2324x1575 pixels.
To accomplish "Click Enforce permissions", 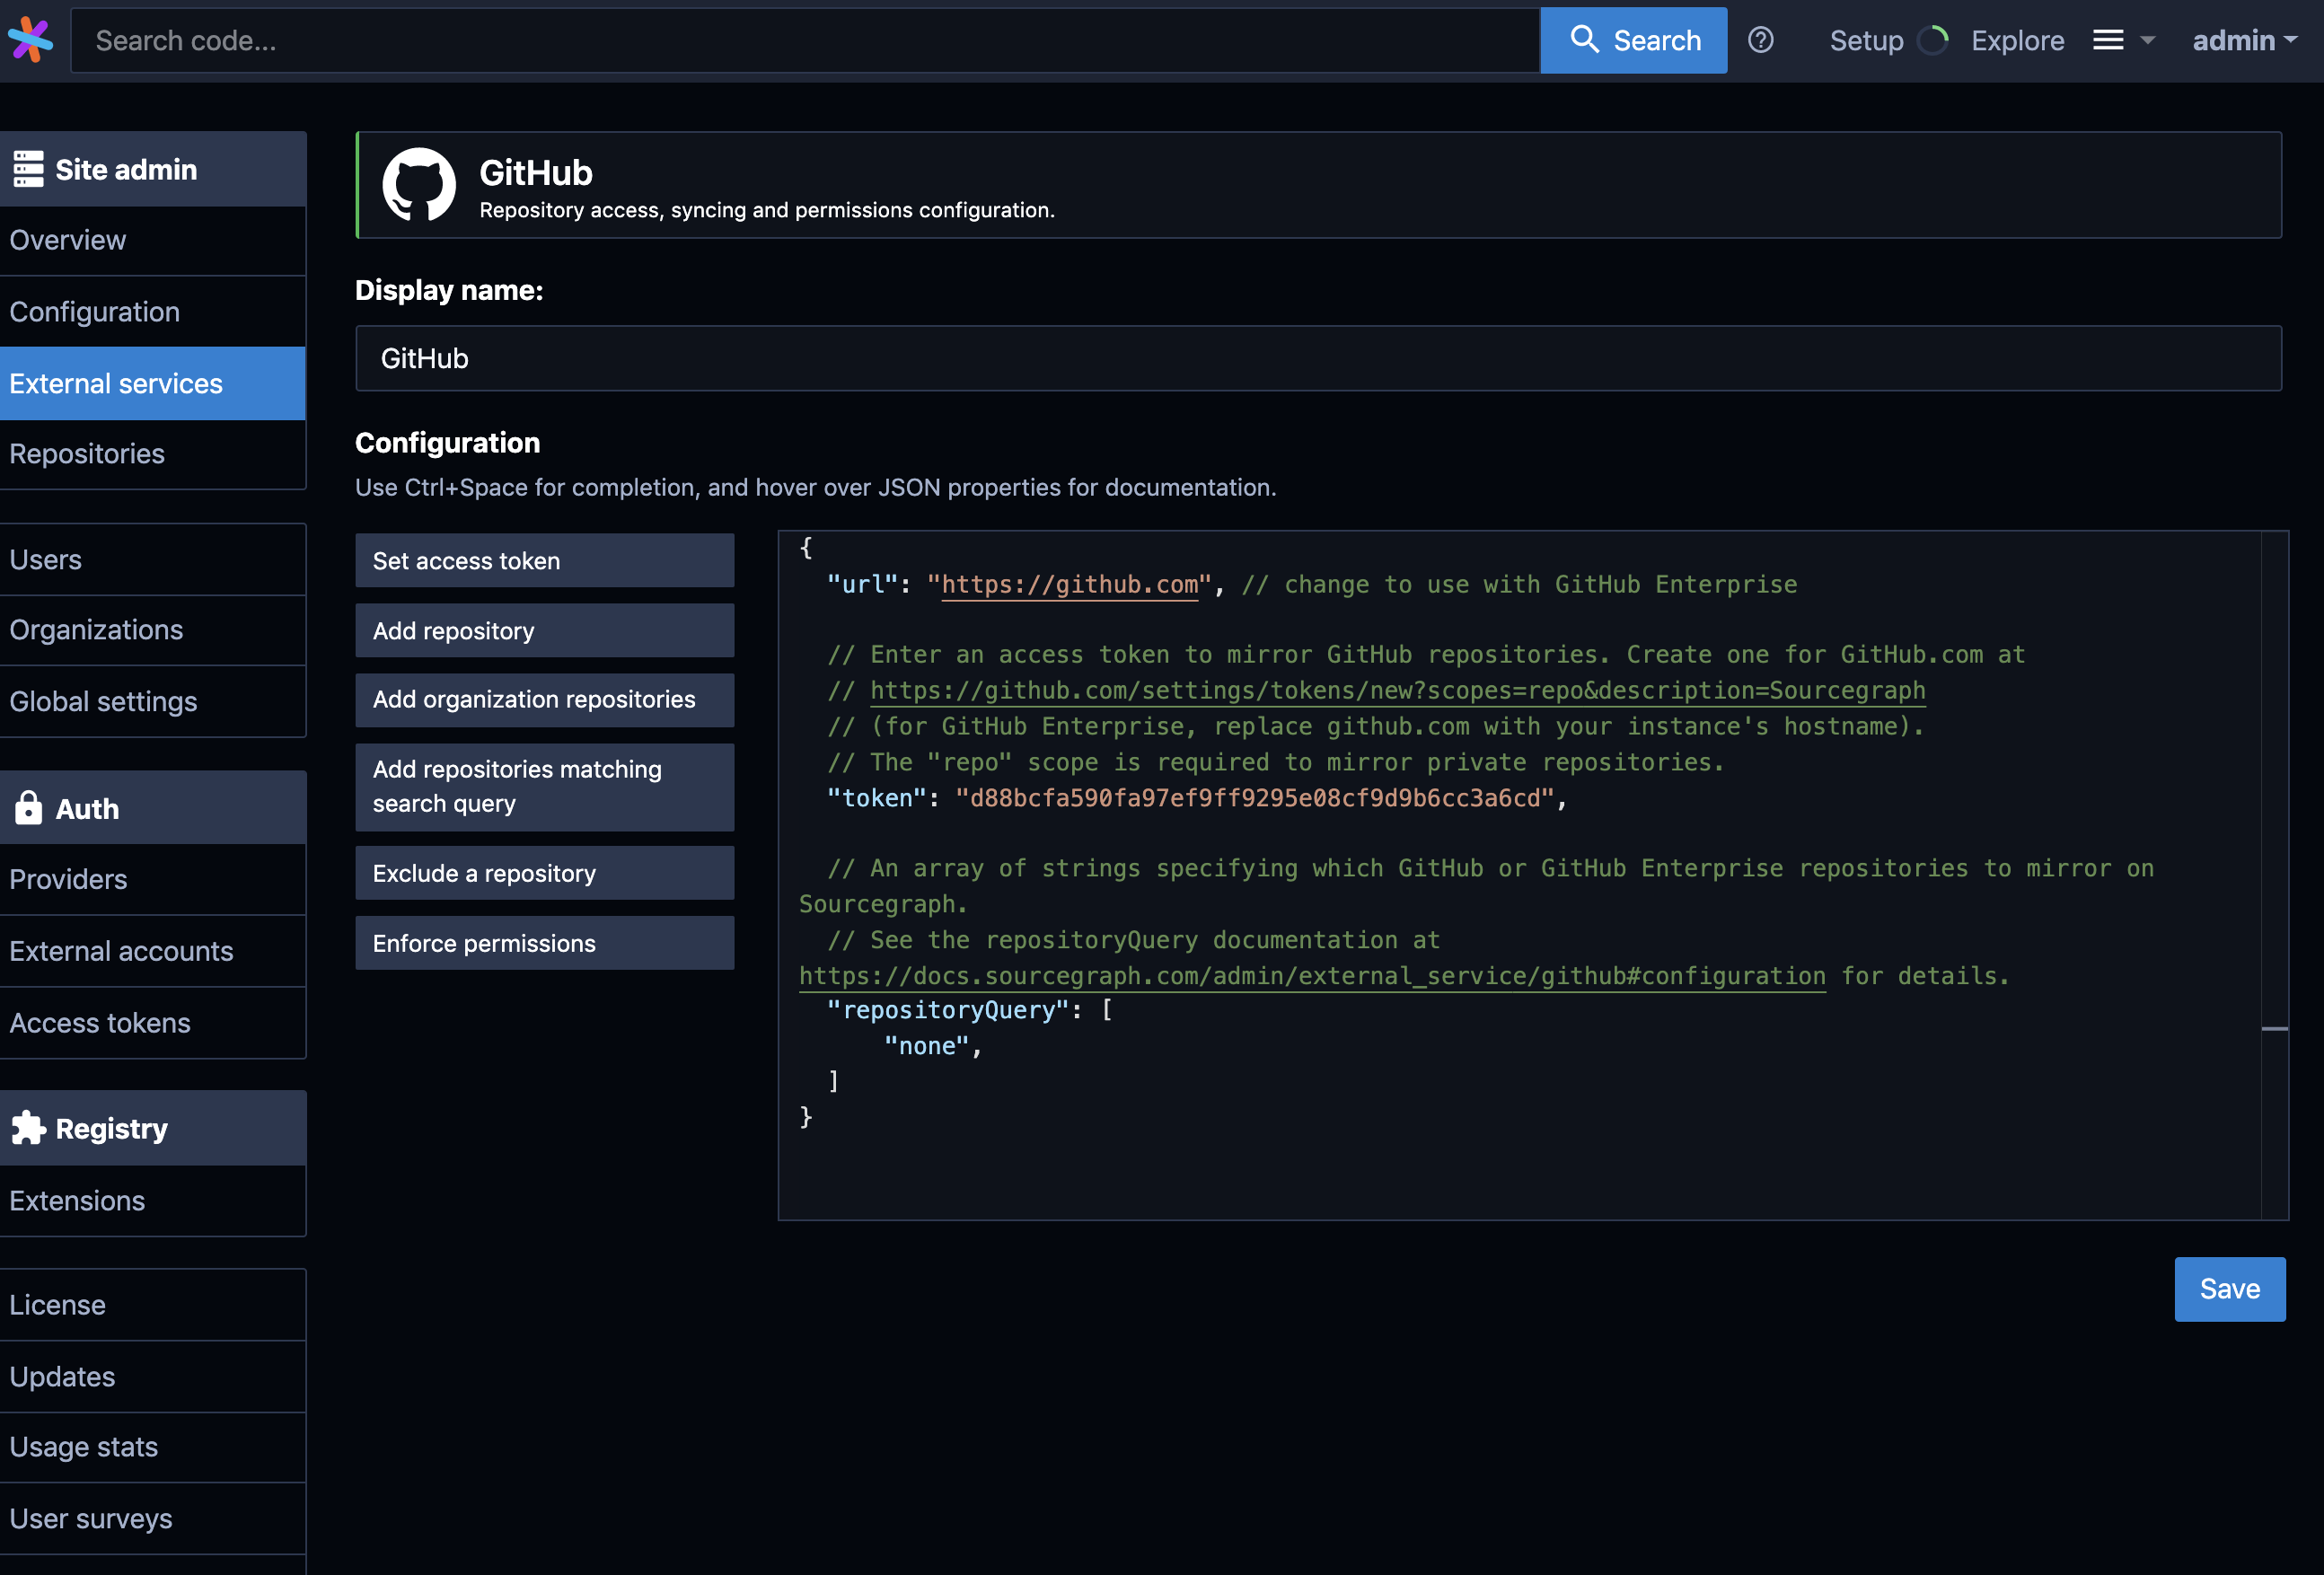I will [544, 942].
